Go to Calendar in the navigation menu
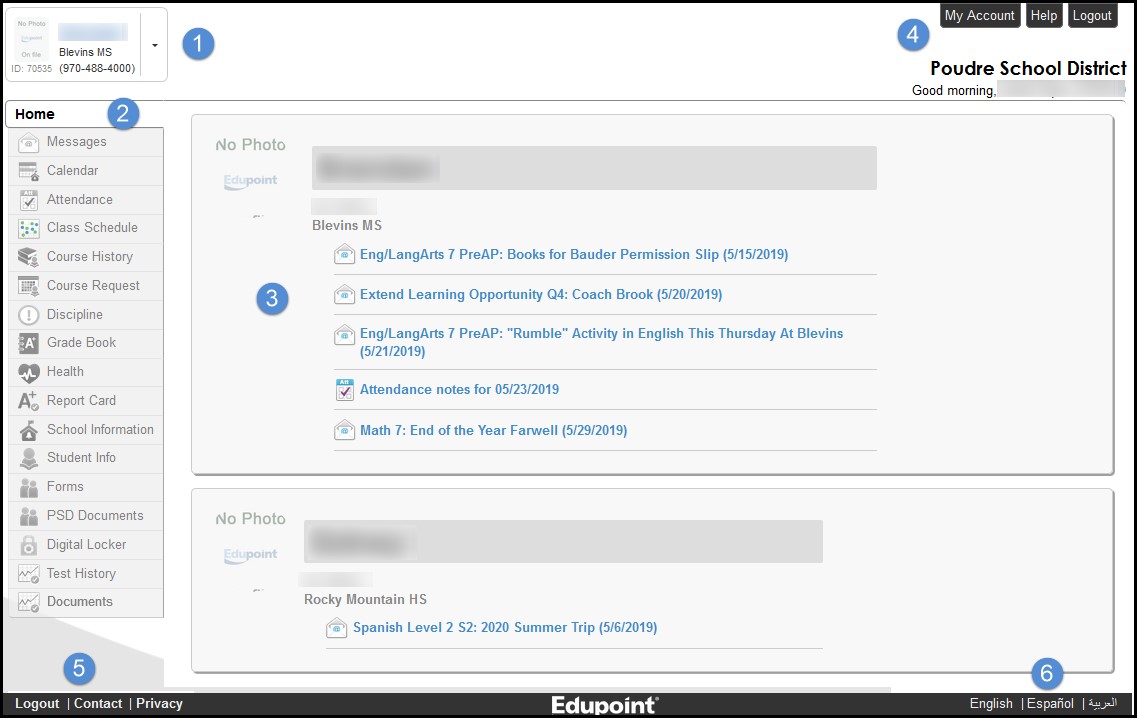 (x=86, y=171)
